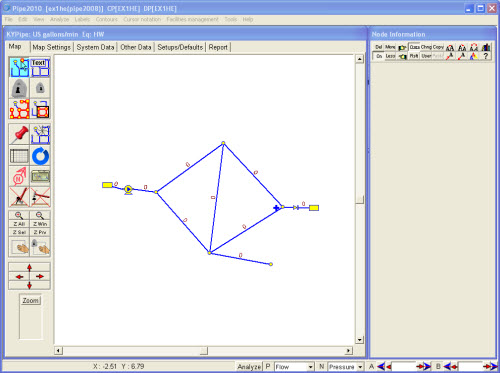500x373 pixels.
Task: Toggle the Data button in Node Information
Action: pyautogui.click(x=414, y=47)
